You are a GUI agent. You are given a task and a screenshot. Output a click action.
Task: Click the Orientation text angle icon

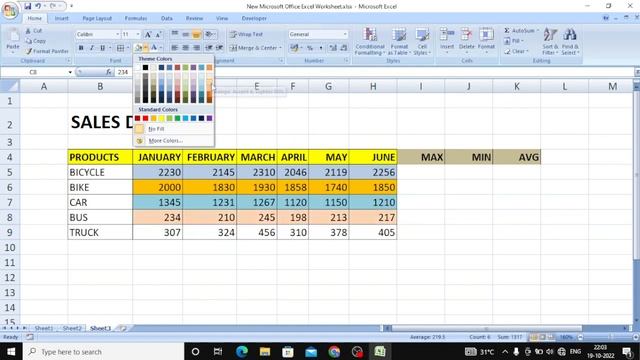[209, 35]
